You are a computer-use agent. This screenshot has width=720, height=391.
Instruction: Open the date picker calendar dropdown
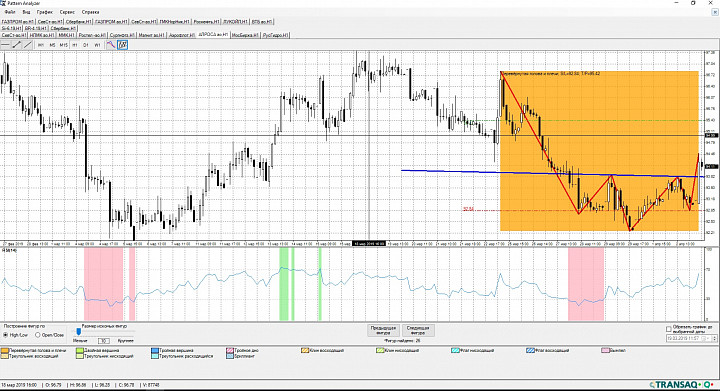pos(704,338)
